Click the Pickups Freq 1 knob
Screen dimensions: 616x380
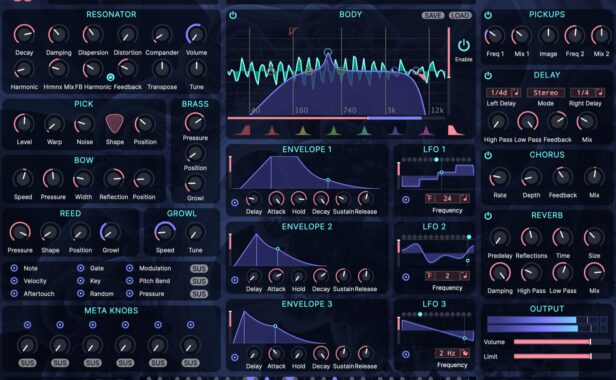(494, 36)
